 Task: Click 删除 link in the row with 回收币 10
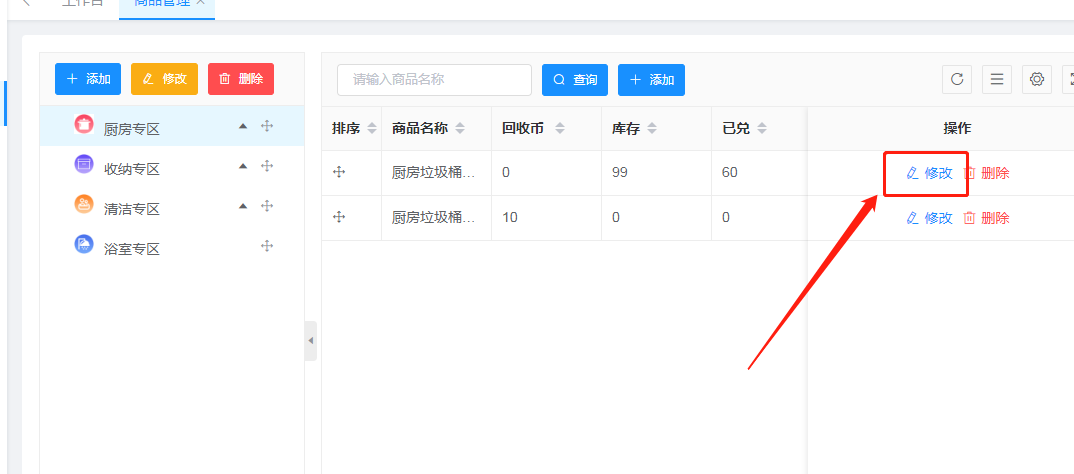point(986,219)
